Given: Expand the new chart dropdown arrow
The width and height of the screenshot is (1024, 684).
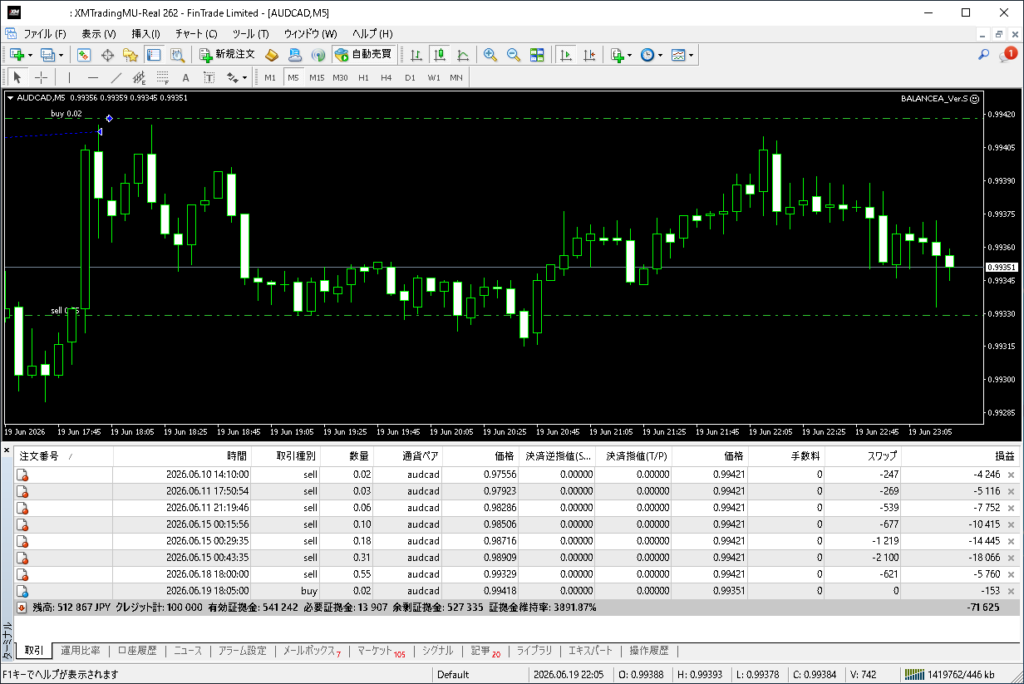Looking at the screenshot, I should 30,56.
